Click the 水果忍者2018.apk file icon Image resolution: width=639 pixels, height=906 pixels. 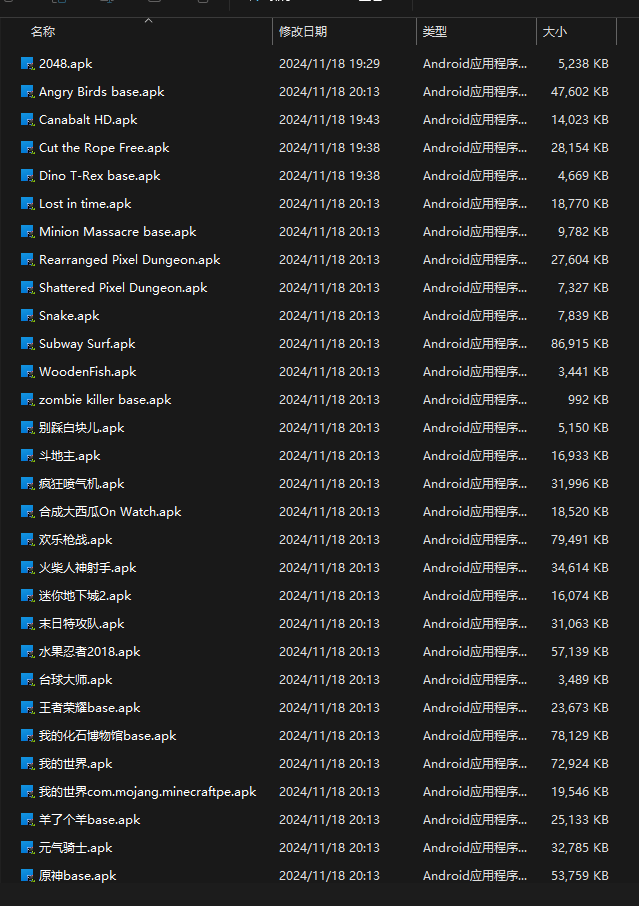tap(28, 652)
